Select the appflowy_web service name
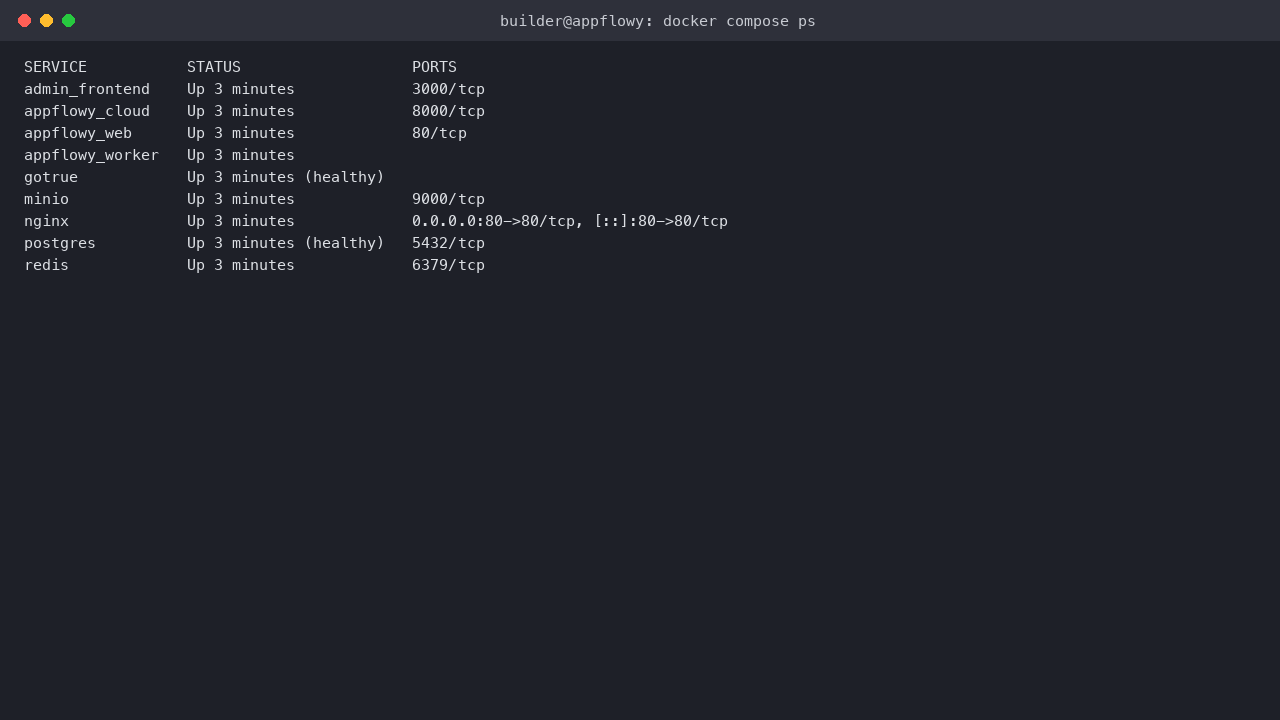 (78, 133)
